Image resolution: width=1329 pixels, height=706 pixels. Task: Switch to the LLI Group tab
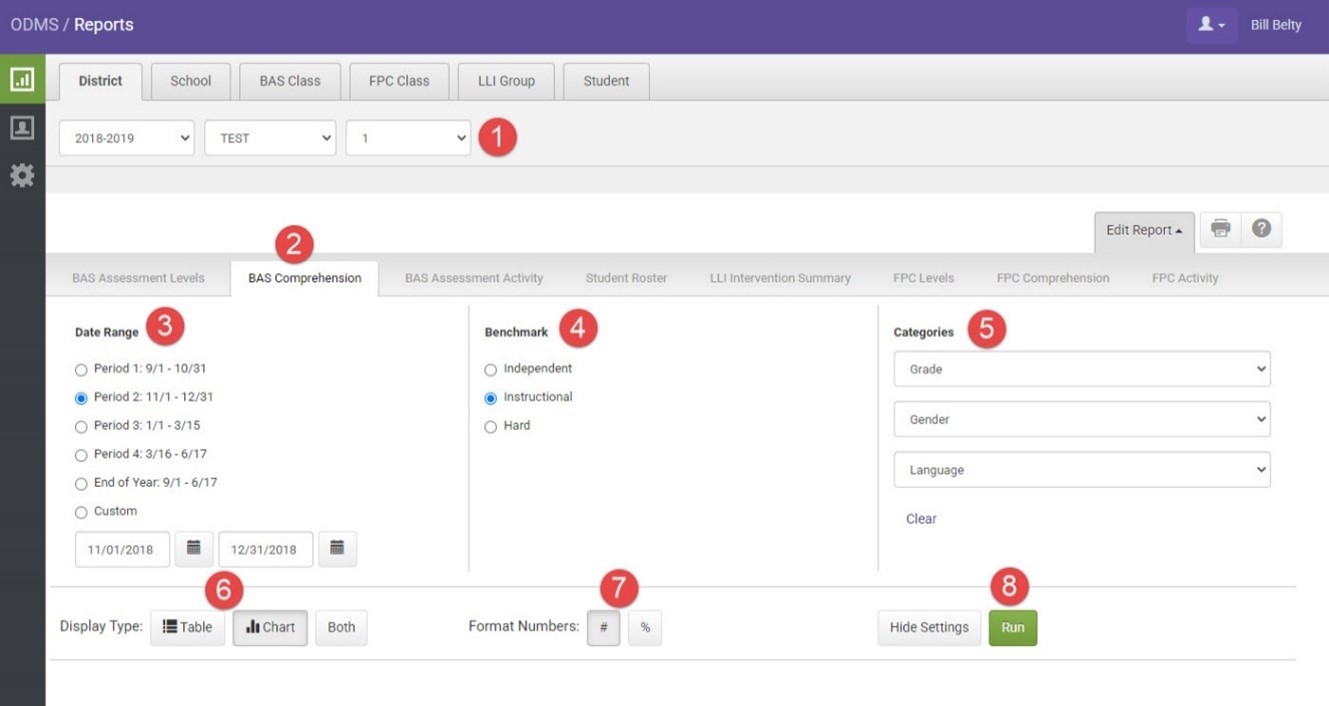tap(506, 81)
